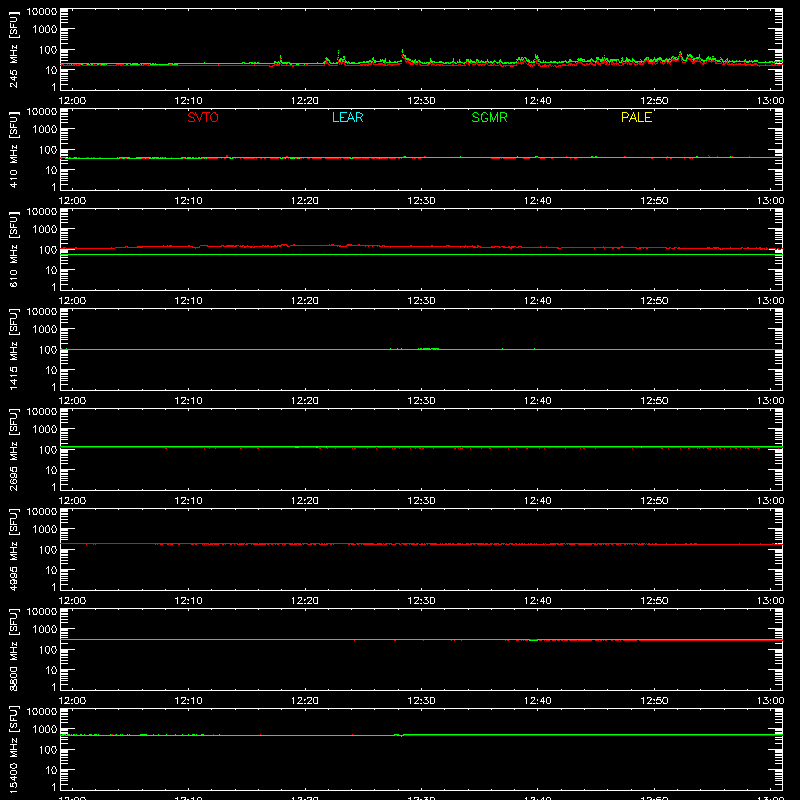This screenshot has height=800, width=800.
Task: Select the 410 MHz [SFU] axis title
Action: 14,149
